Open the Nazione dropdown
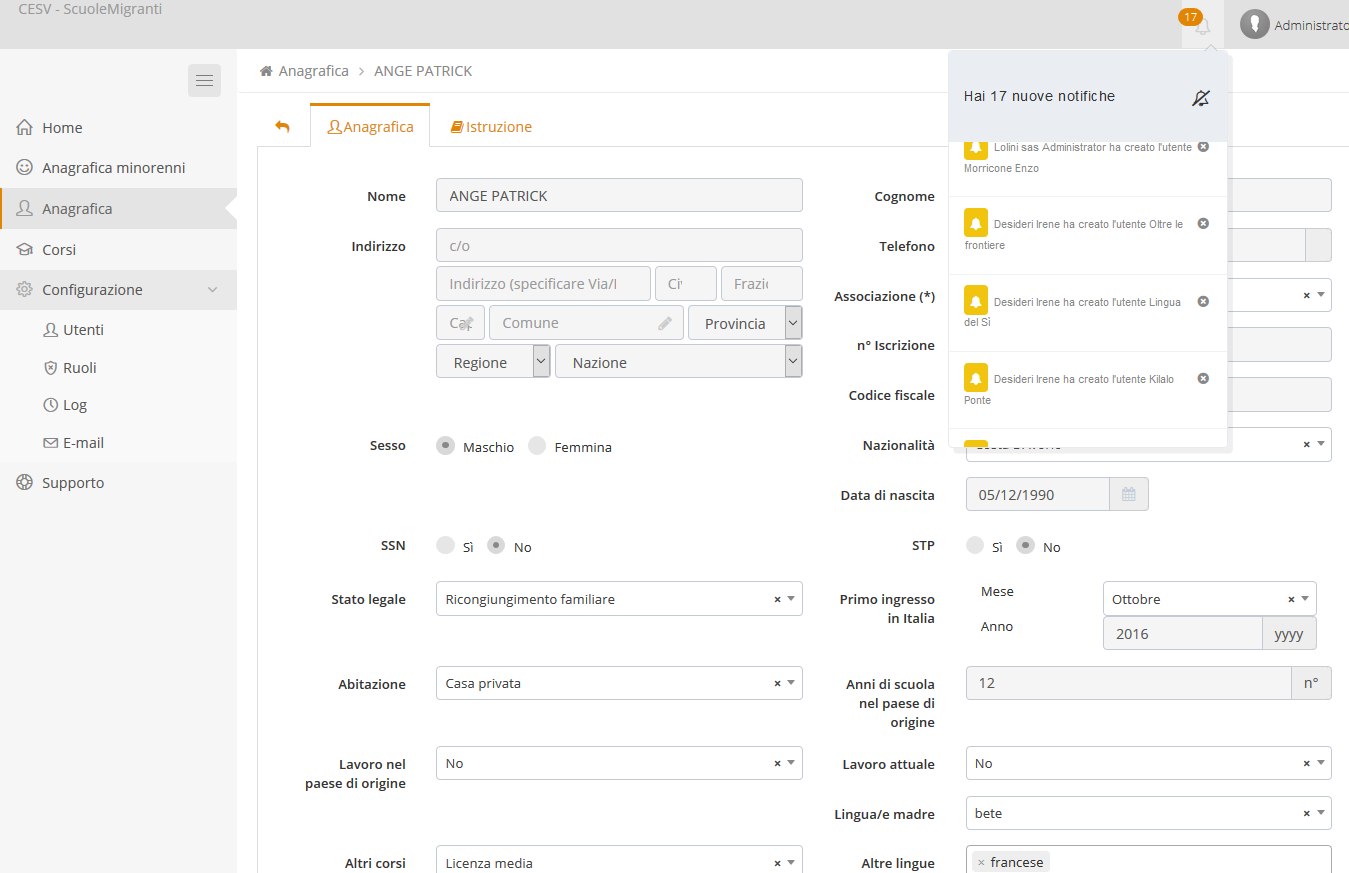The height and width of the screenshot is (873, 1349). coord(679,361)
